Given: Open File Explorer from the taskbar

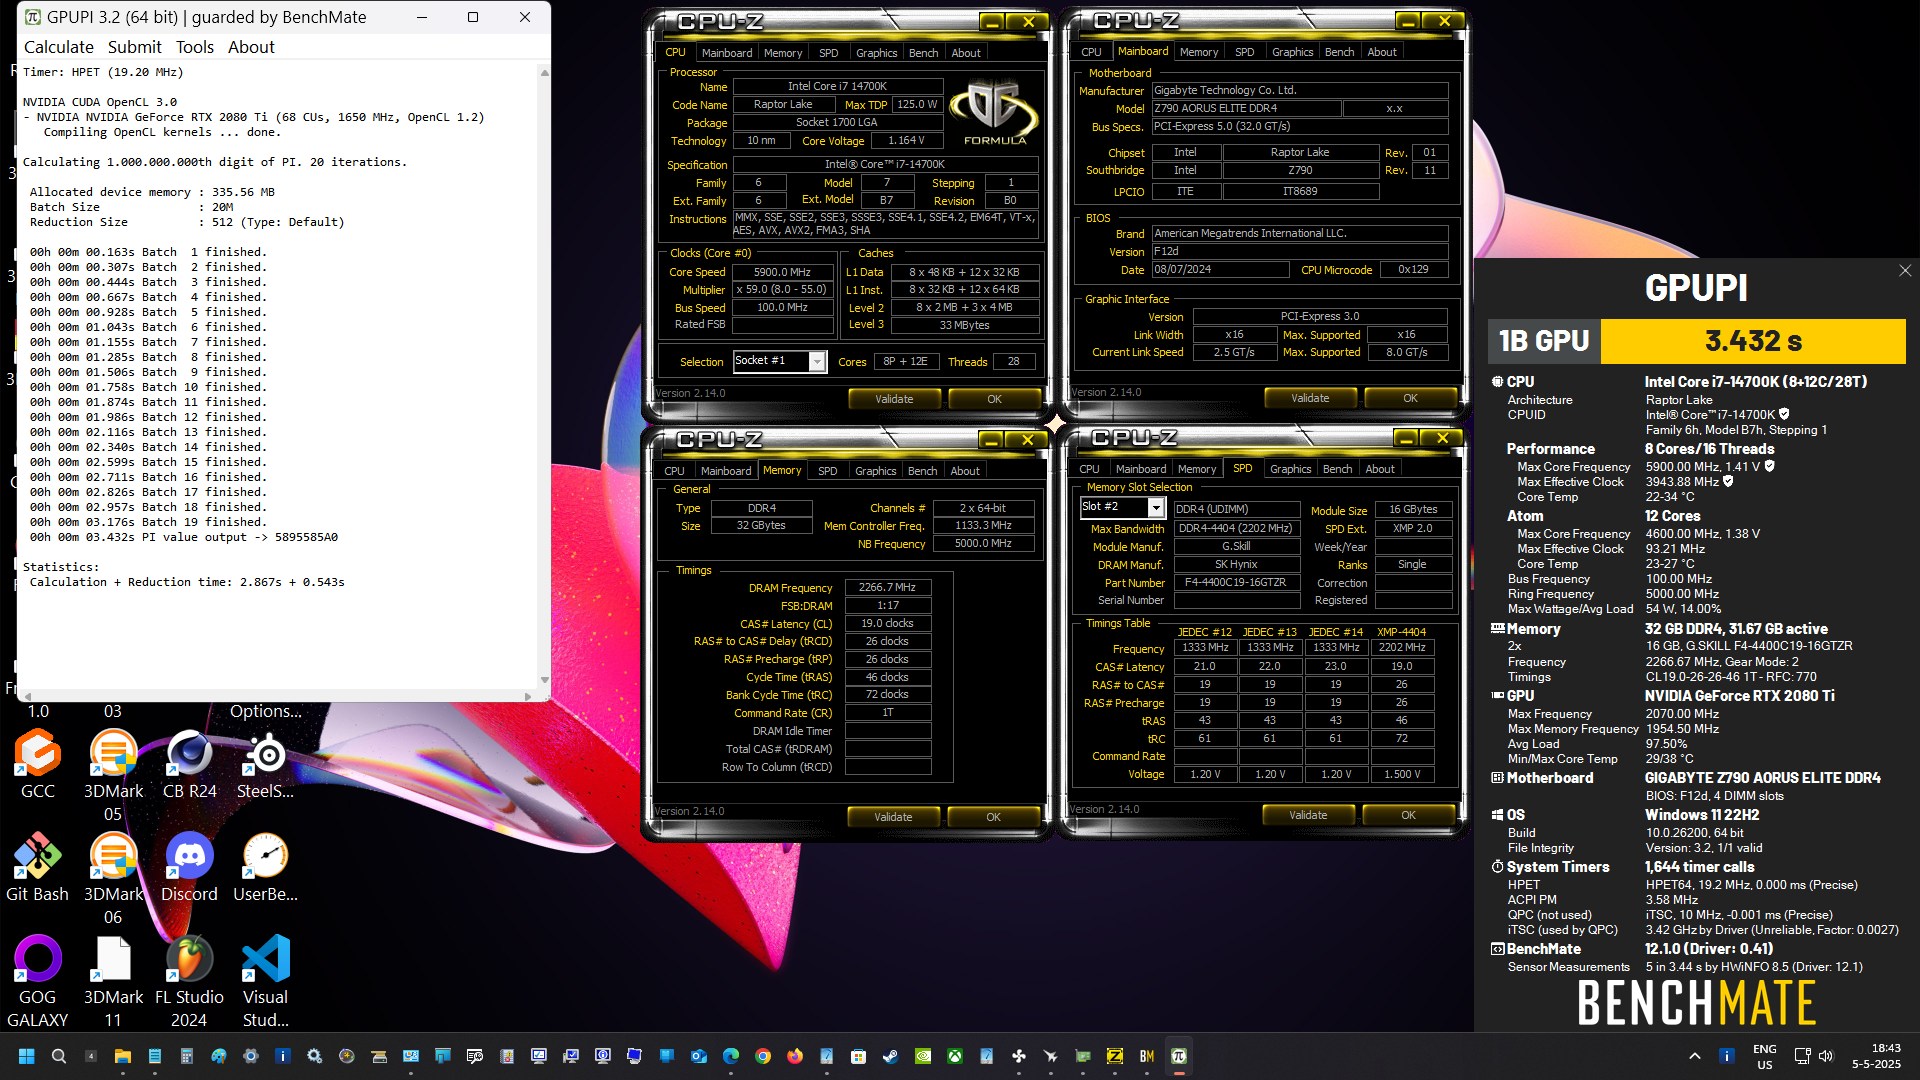Looking at the screenshot, I should tap(123, 1056).
